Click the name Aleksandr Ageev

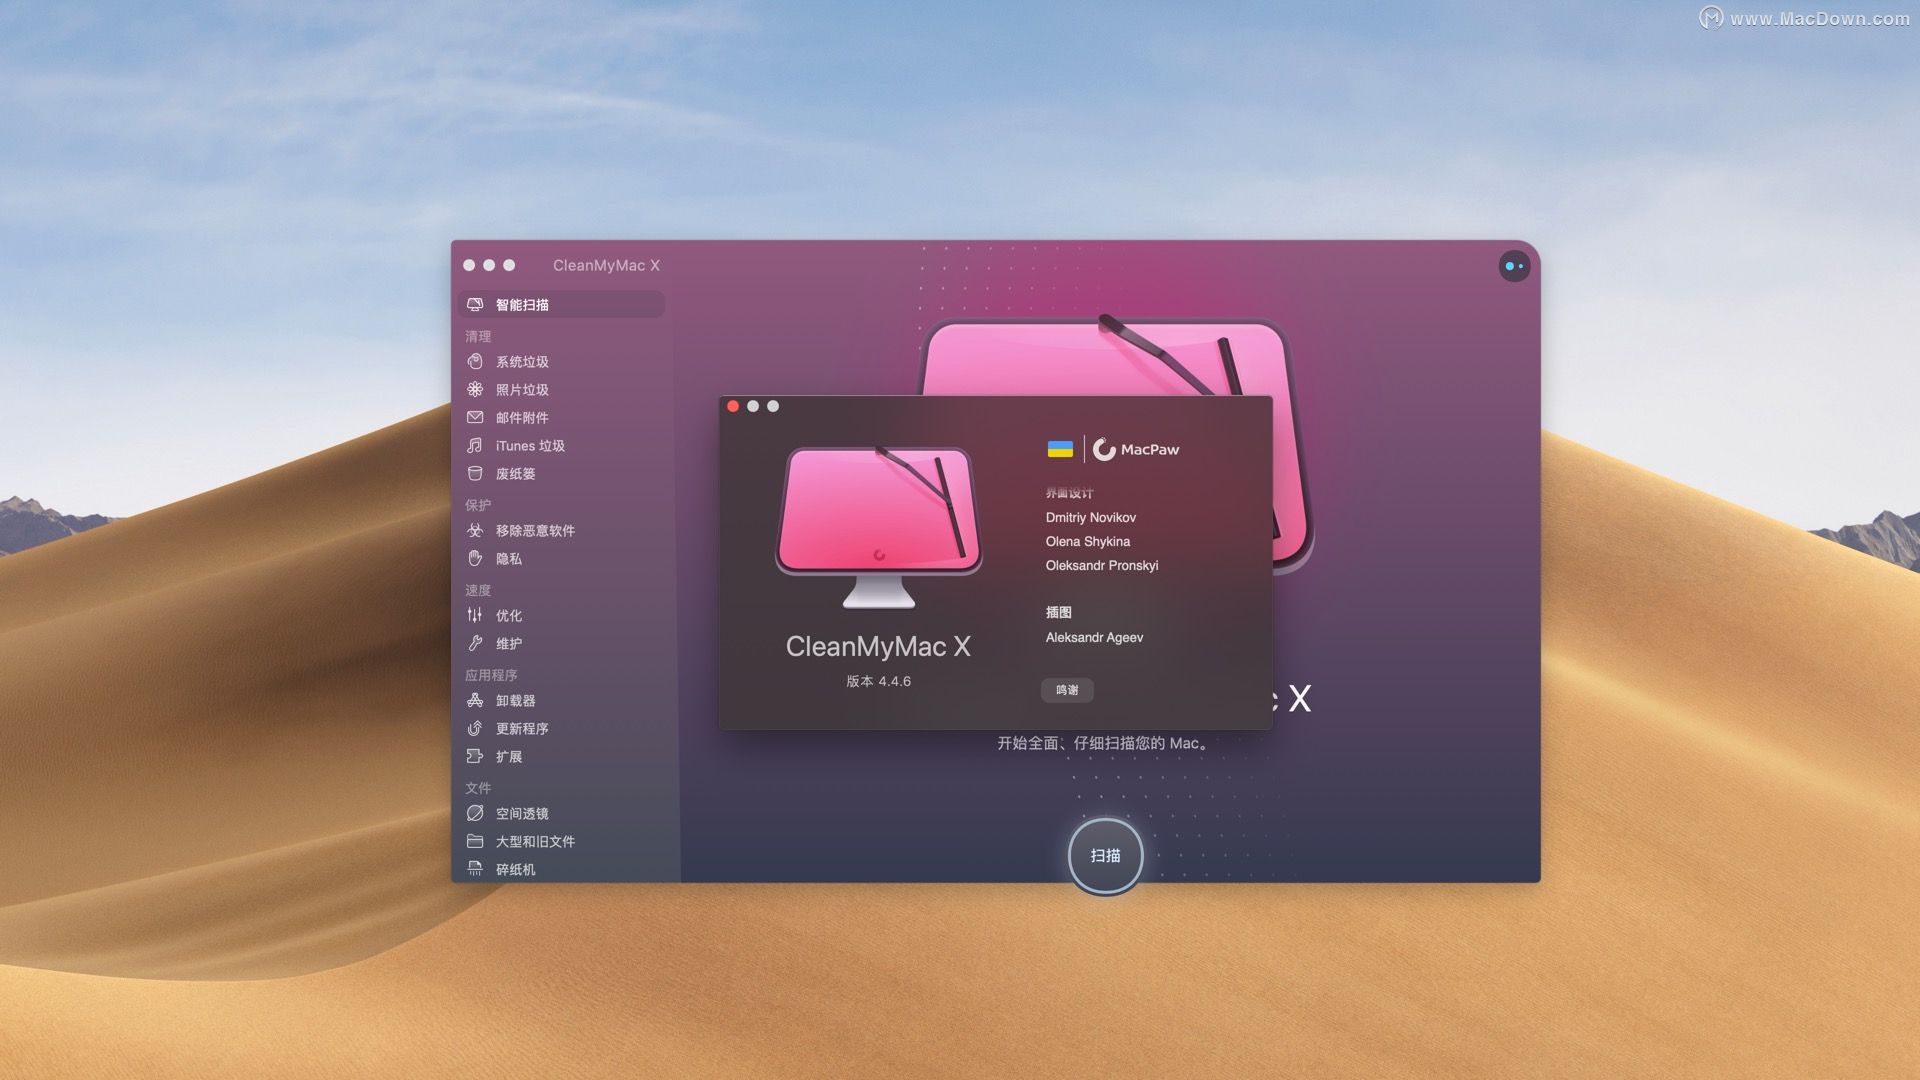(x=1094, y=637)
